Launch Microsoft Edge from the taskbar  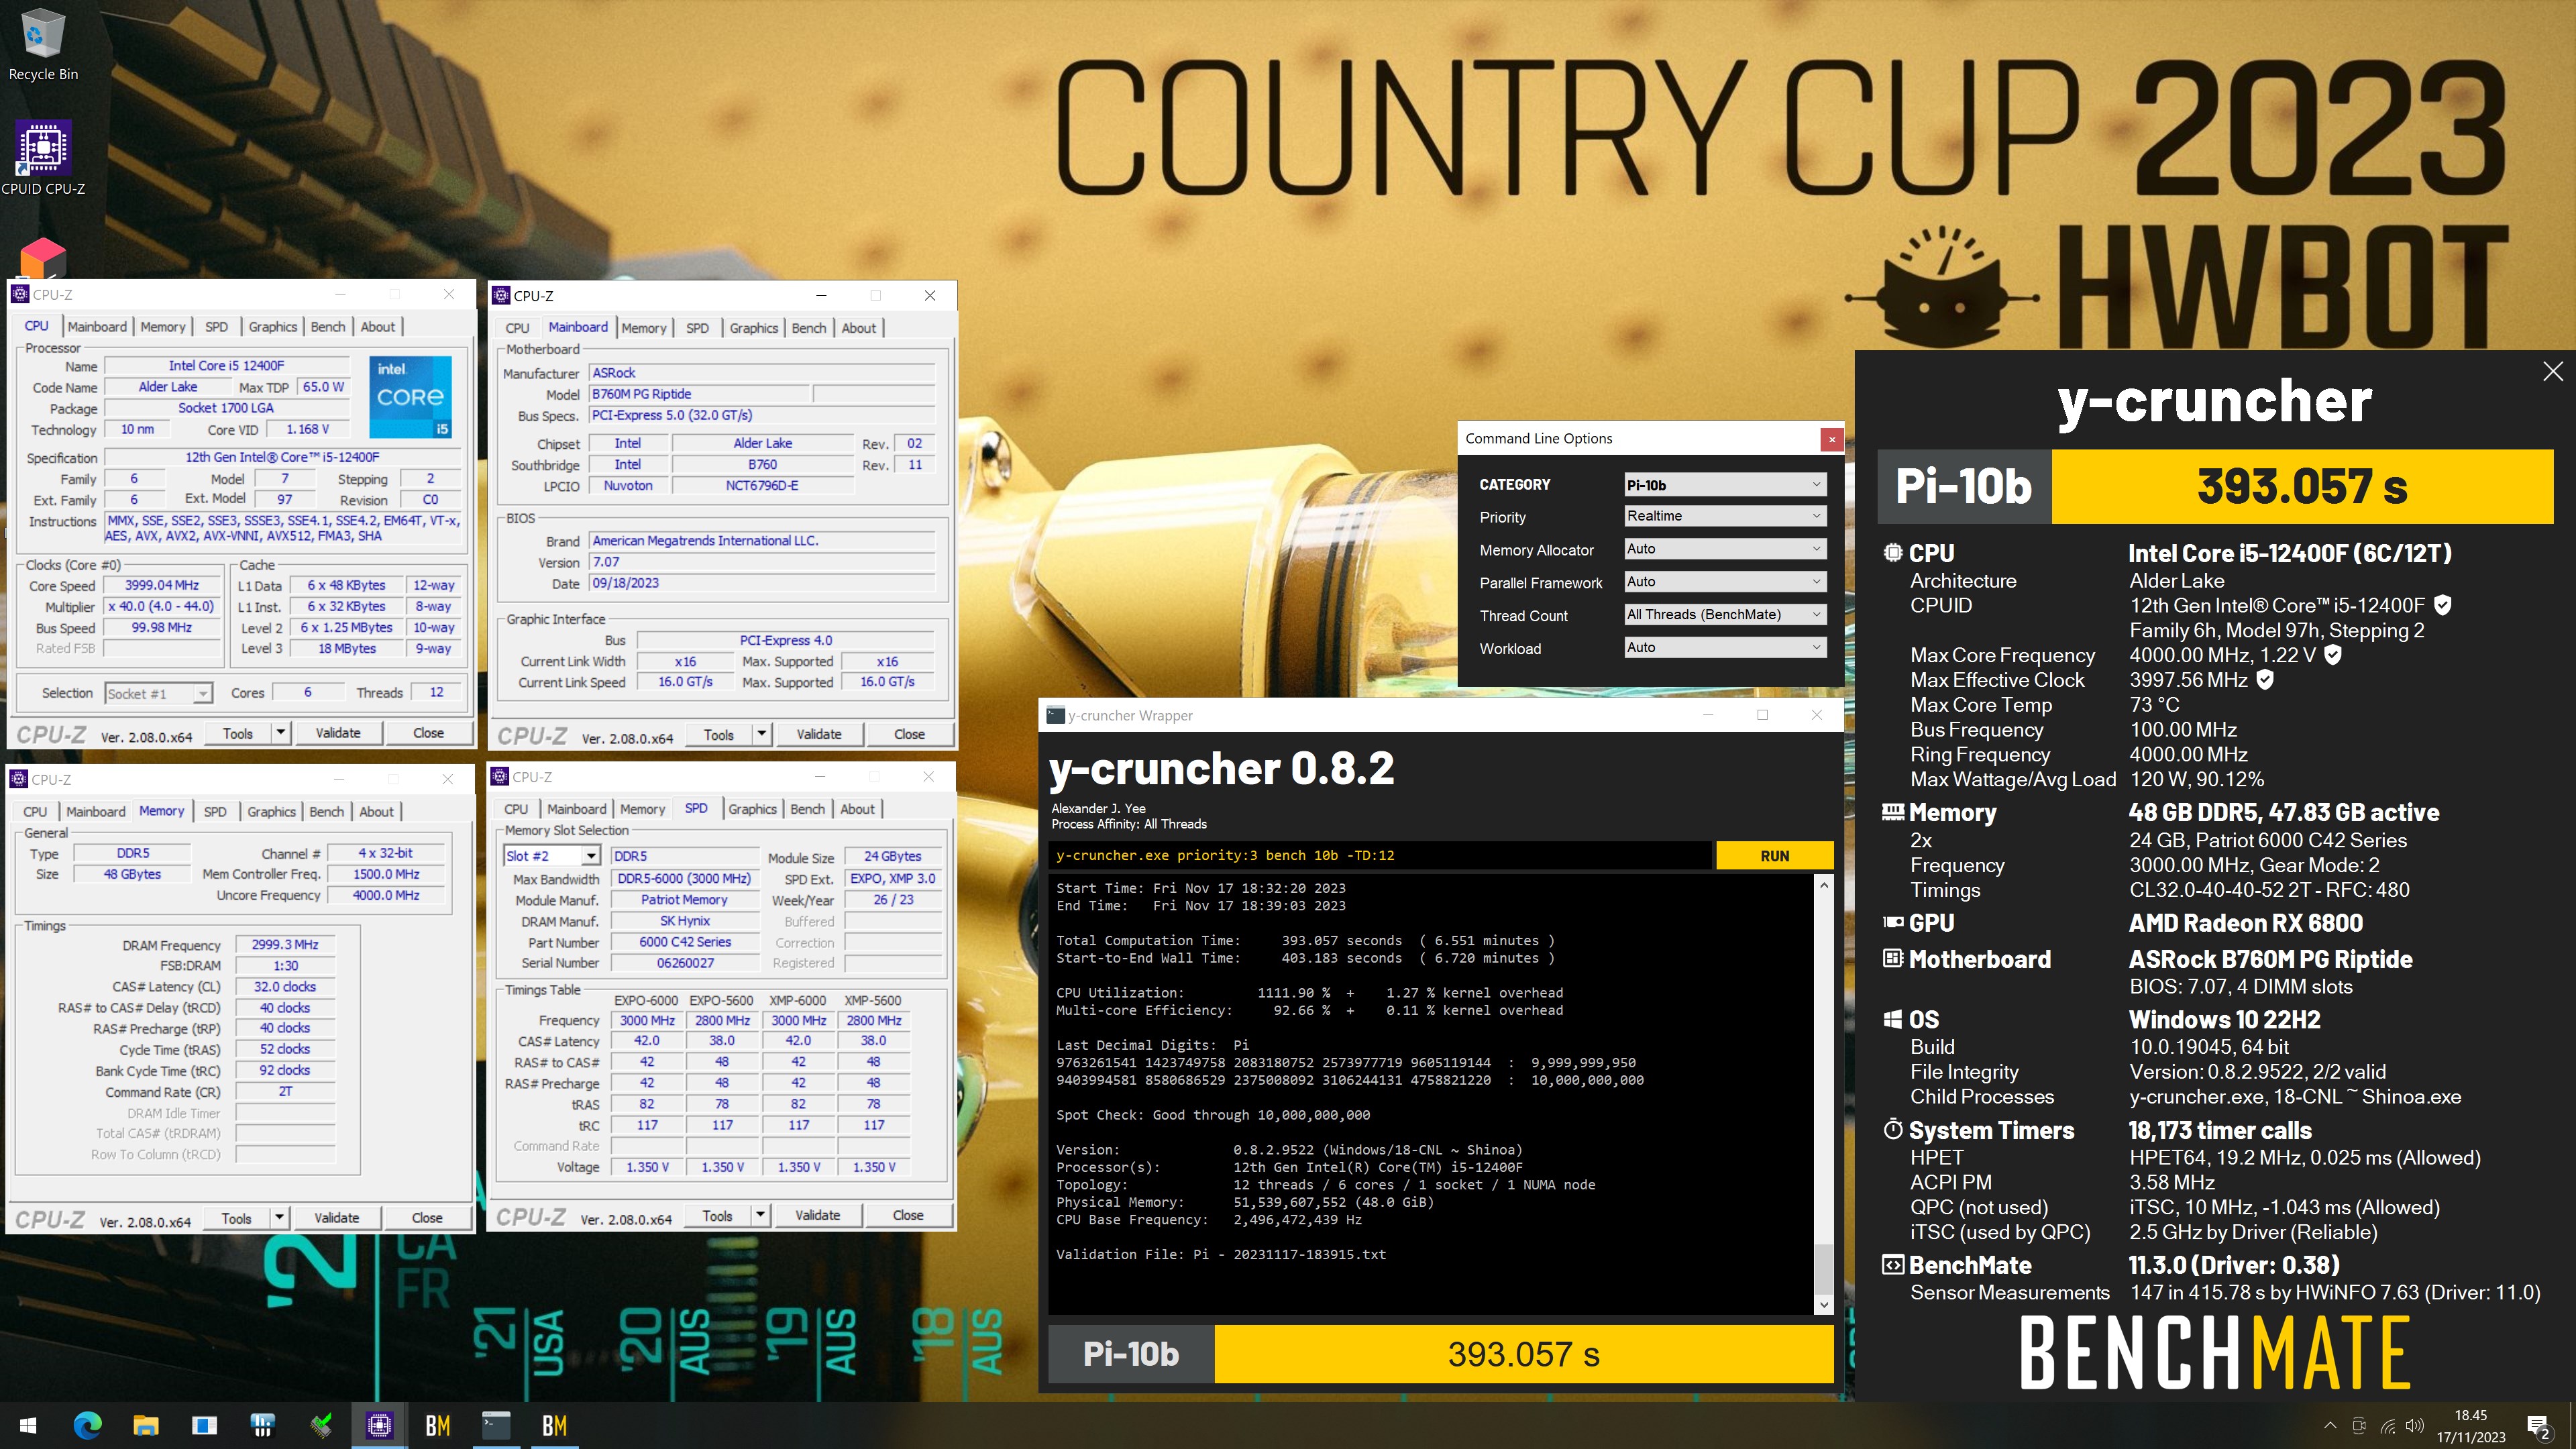[87, 1425]
